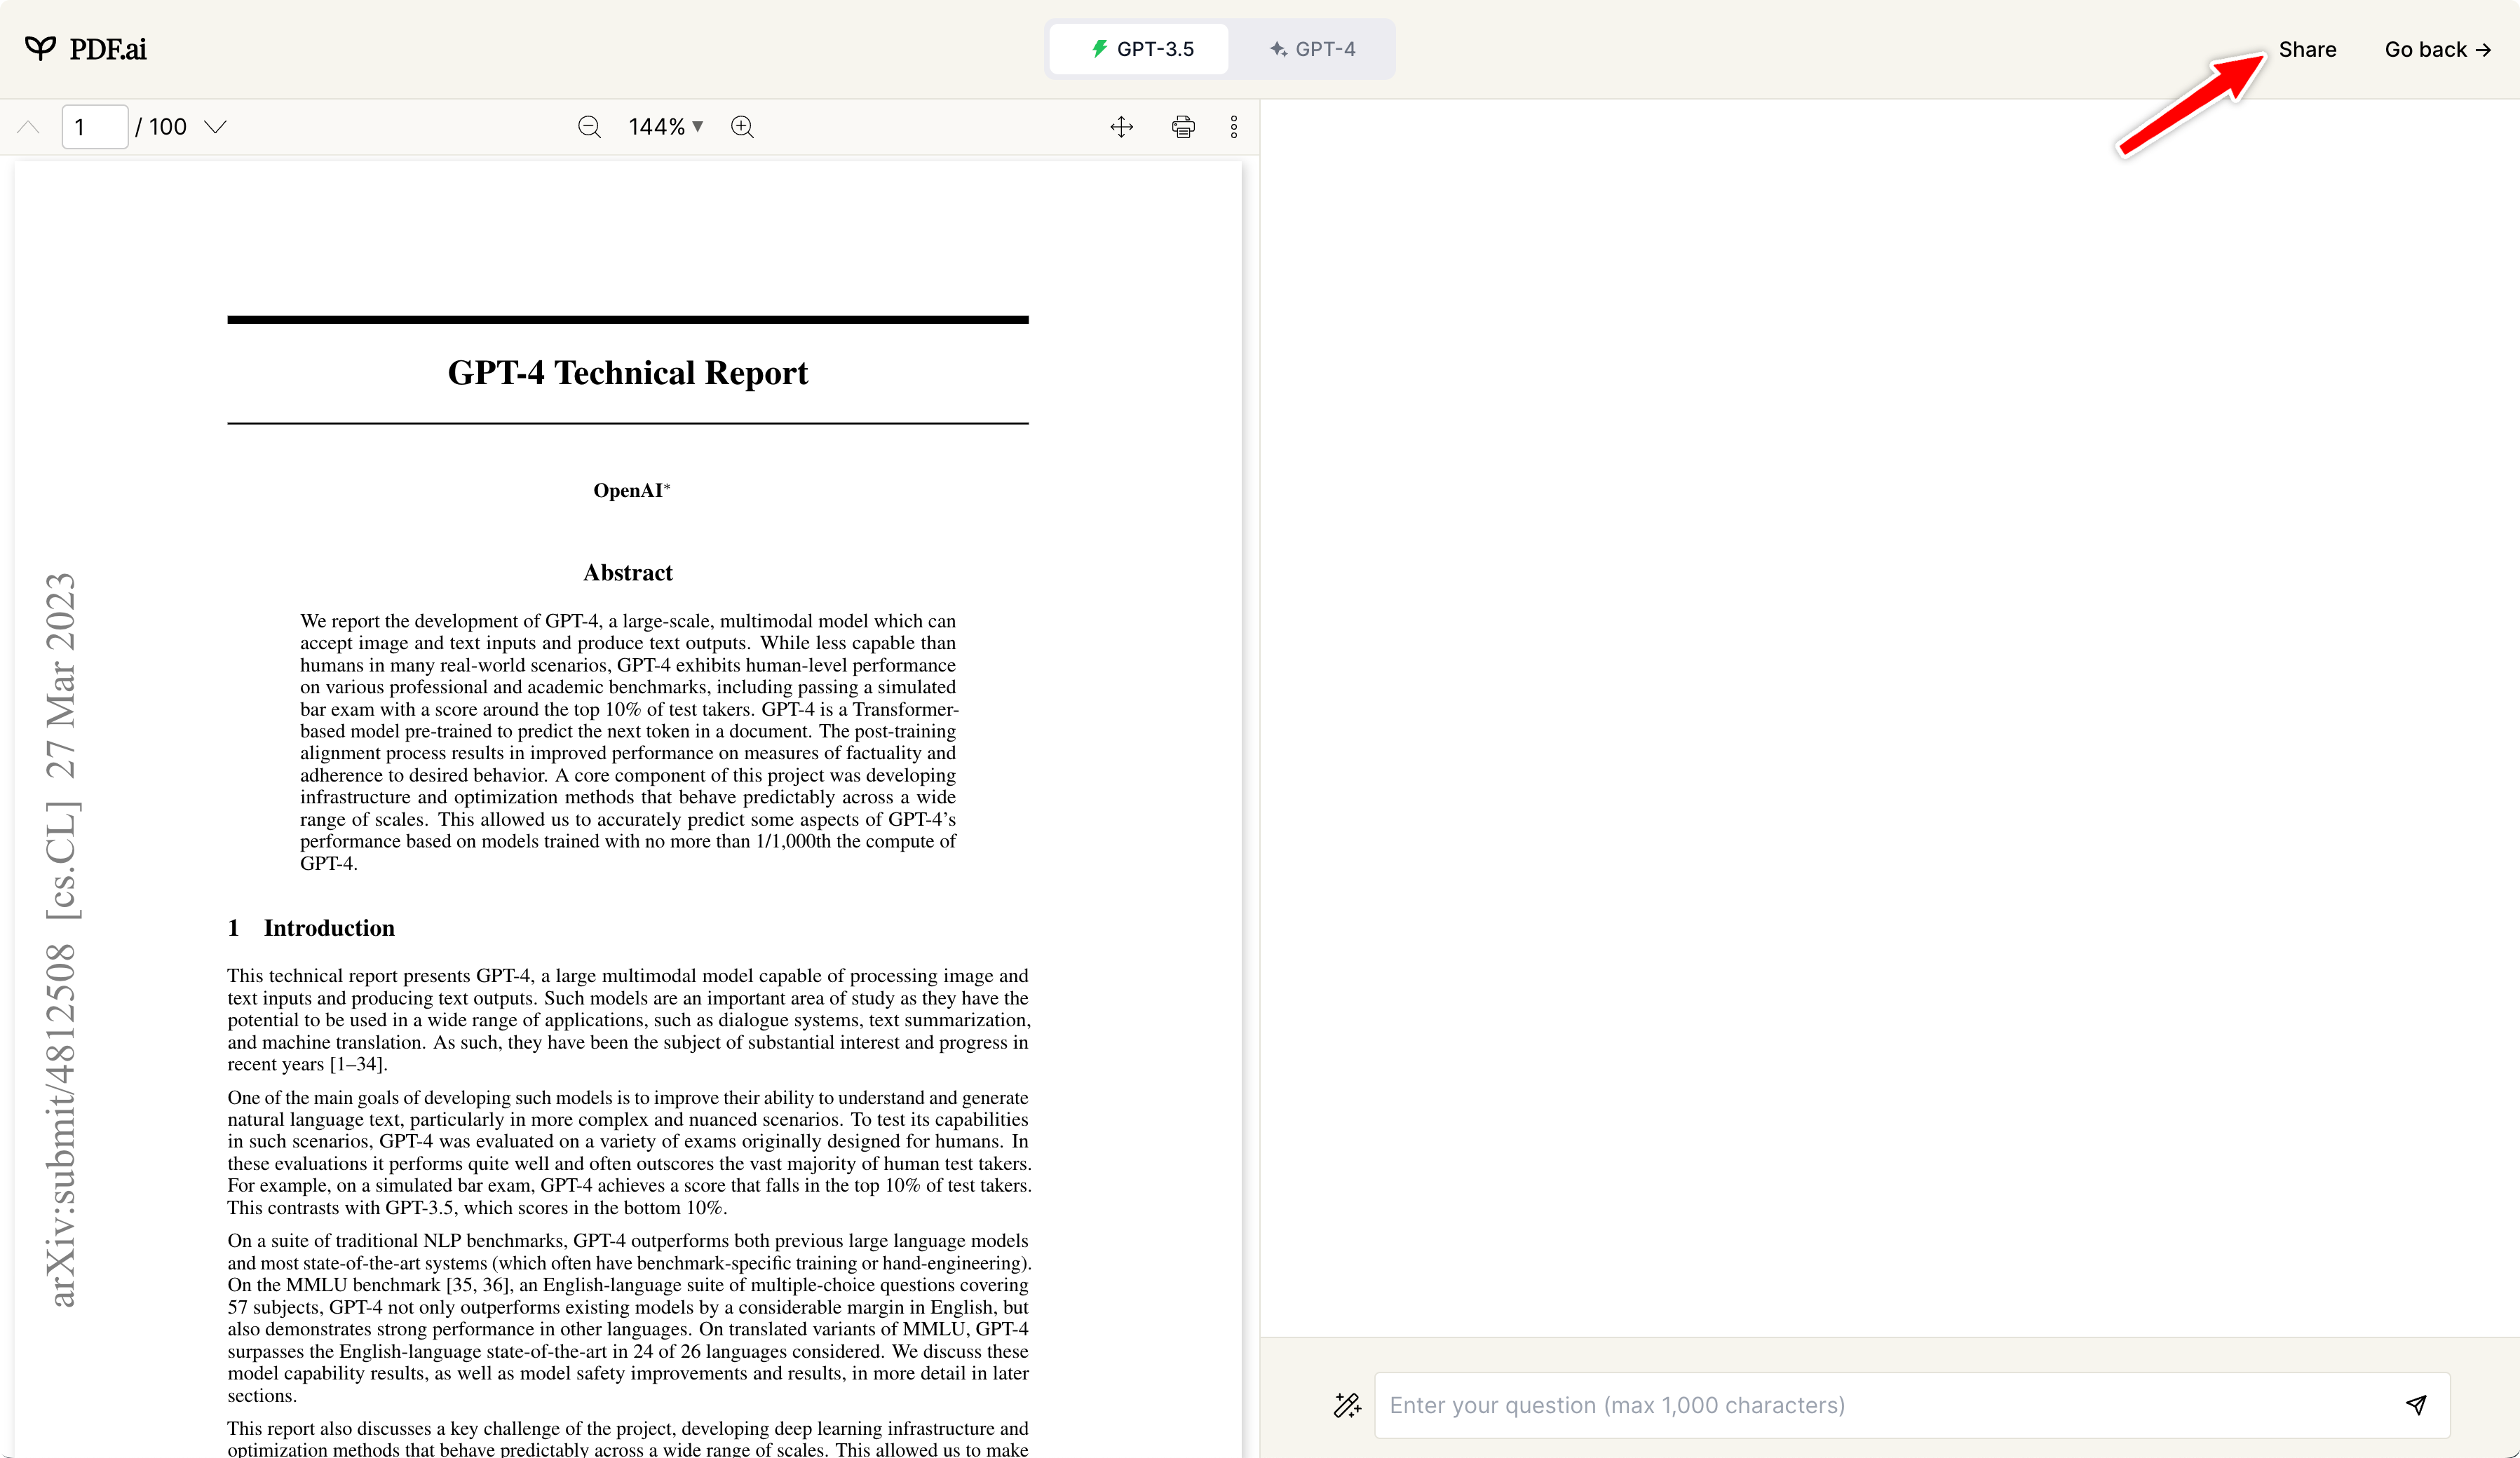
Task: Switch to the GPT-3.5 model
Action: click(1141, 49)
